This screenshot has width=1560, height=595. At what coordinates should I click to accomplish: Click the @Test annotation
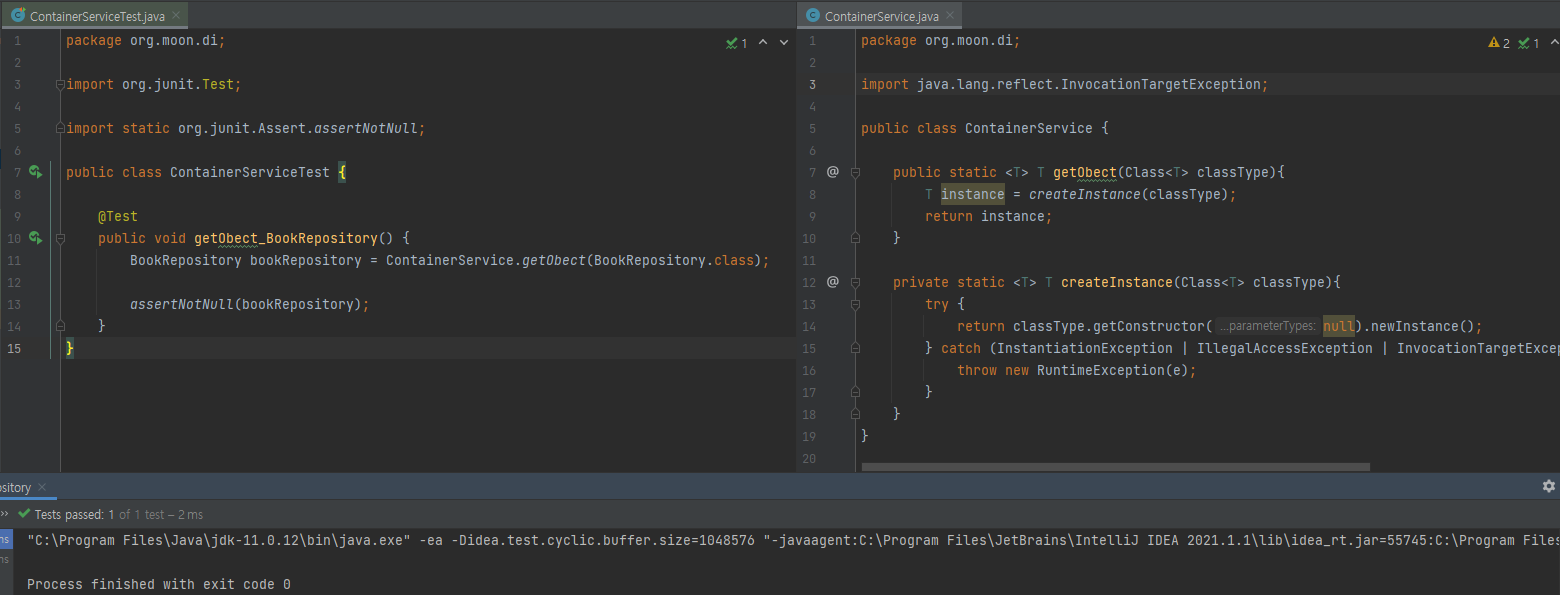[x=118, y=216]
